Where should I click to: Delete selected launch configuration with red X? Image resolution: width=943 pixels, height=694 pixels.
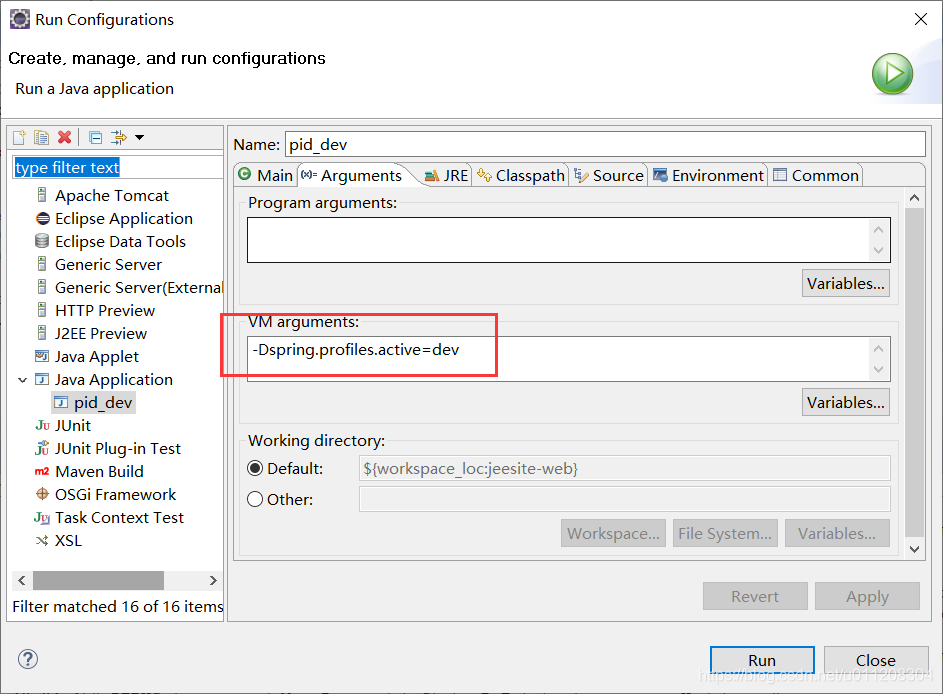[64, 138]
